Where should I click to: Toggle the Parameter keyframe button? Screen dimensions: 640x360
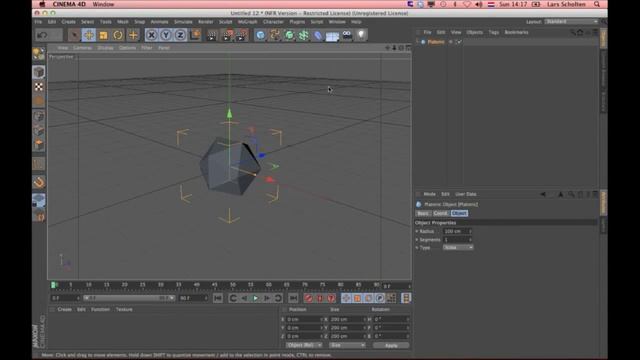click(x=380, y=298)
